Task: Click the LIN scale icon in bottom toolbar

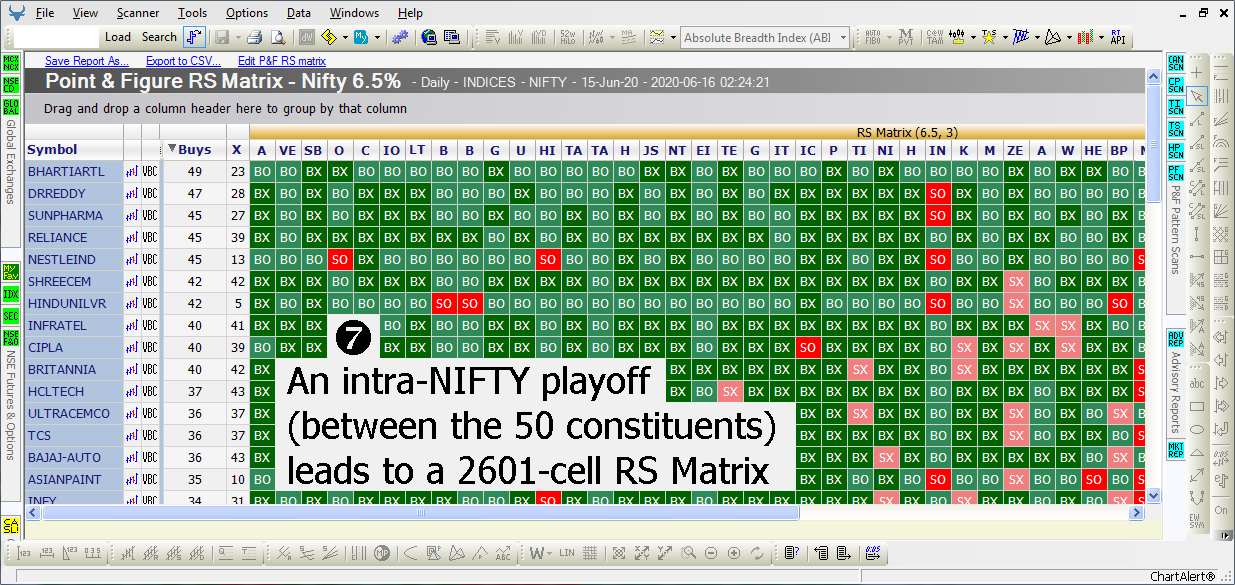Action: click(x=567, y=552)
